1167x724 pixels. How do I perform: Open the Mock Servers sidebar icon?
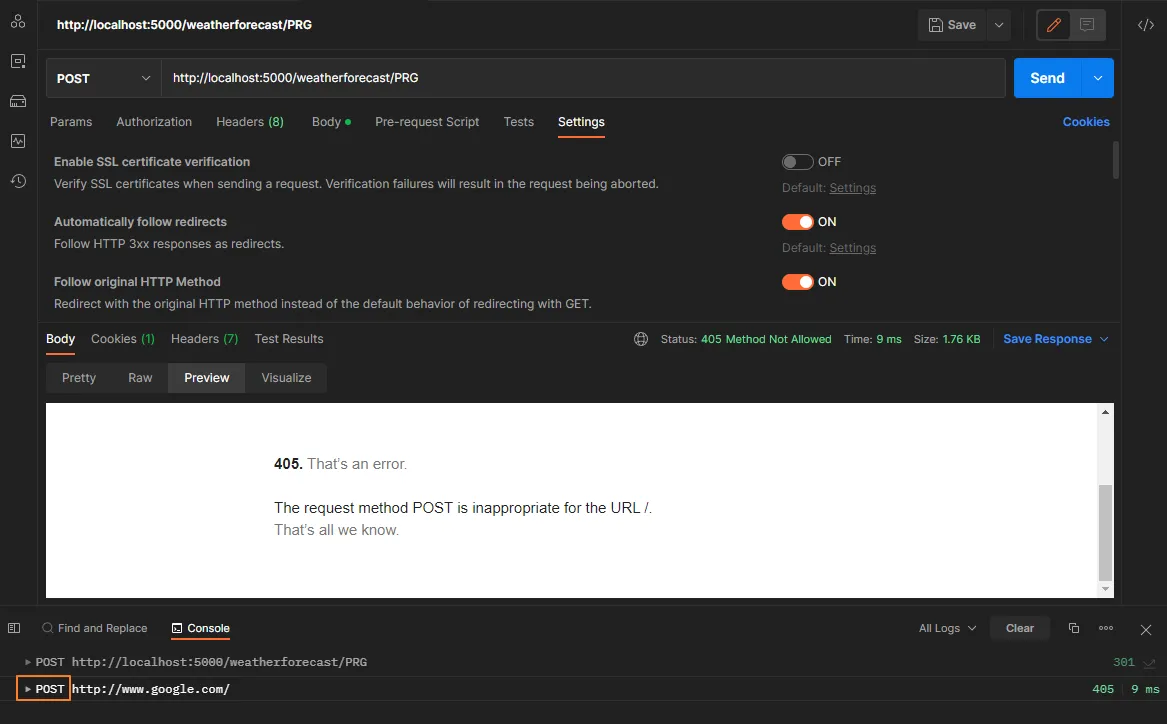(x=18, y=101)
